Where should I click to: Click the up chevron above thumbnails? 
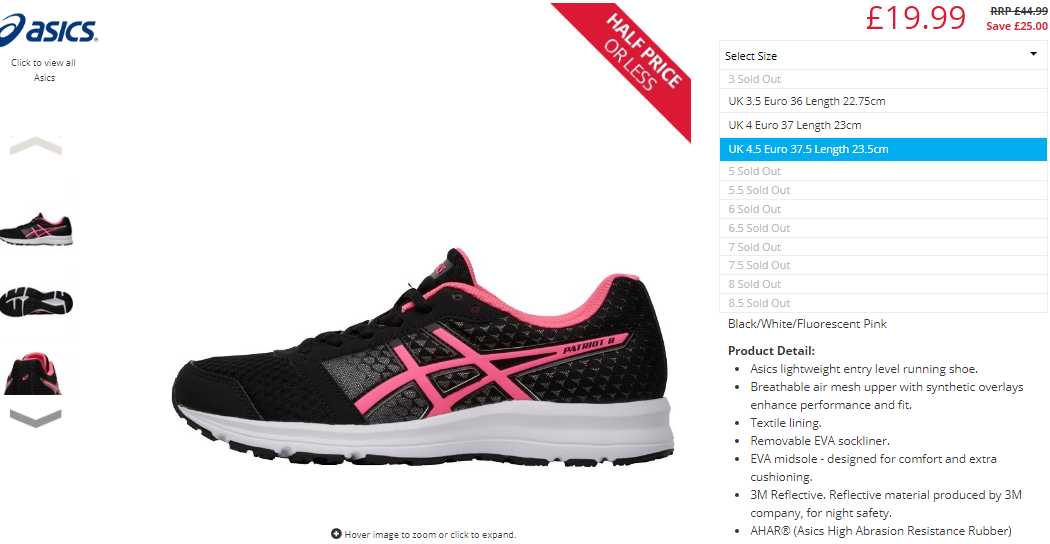tap(36, 145)
